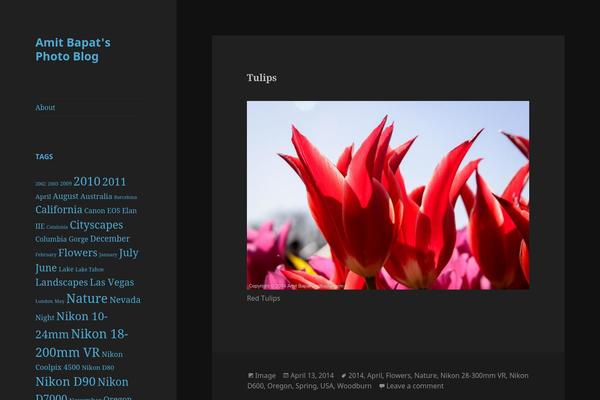This screenshot has width=600, height=400.
Task: Select the Oregon tag in post footer
Action: (279, 386)
